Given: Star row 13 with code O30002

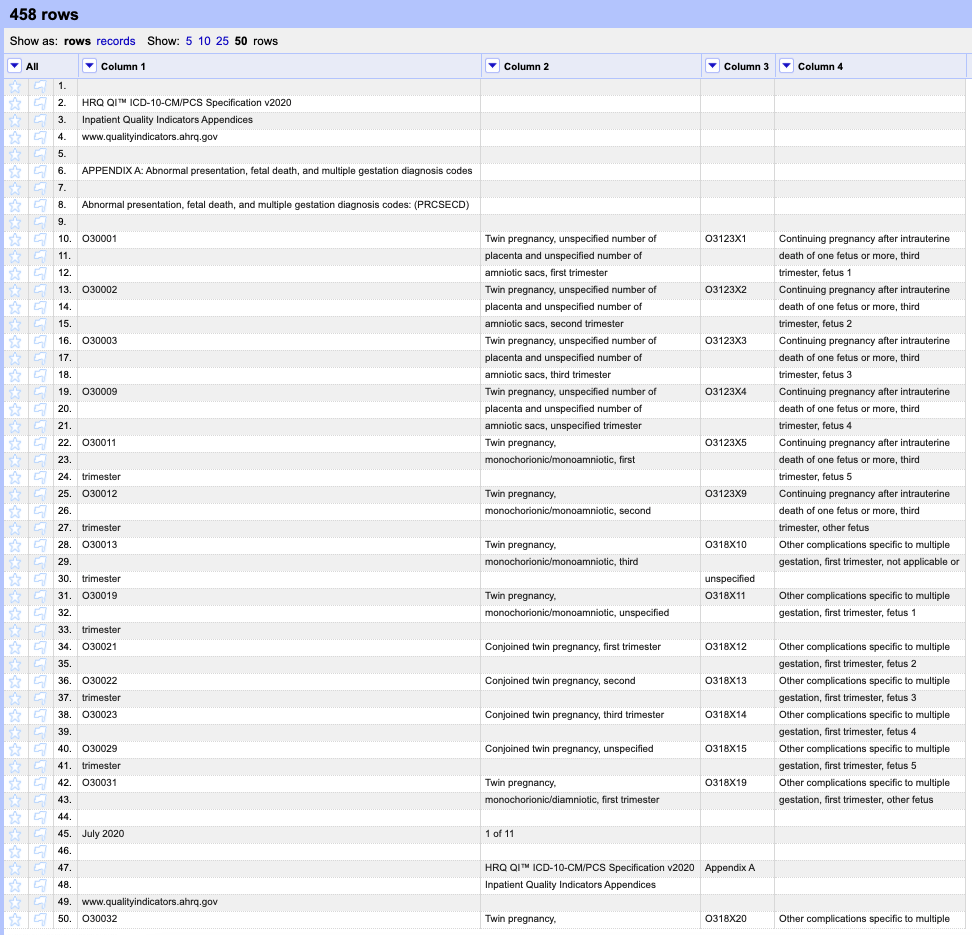Looking at the screenshot, I should coord(15,290).
